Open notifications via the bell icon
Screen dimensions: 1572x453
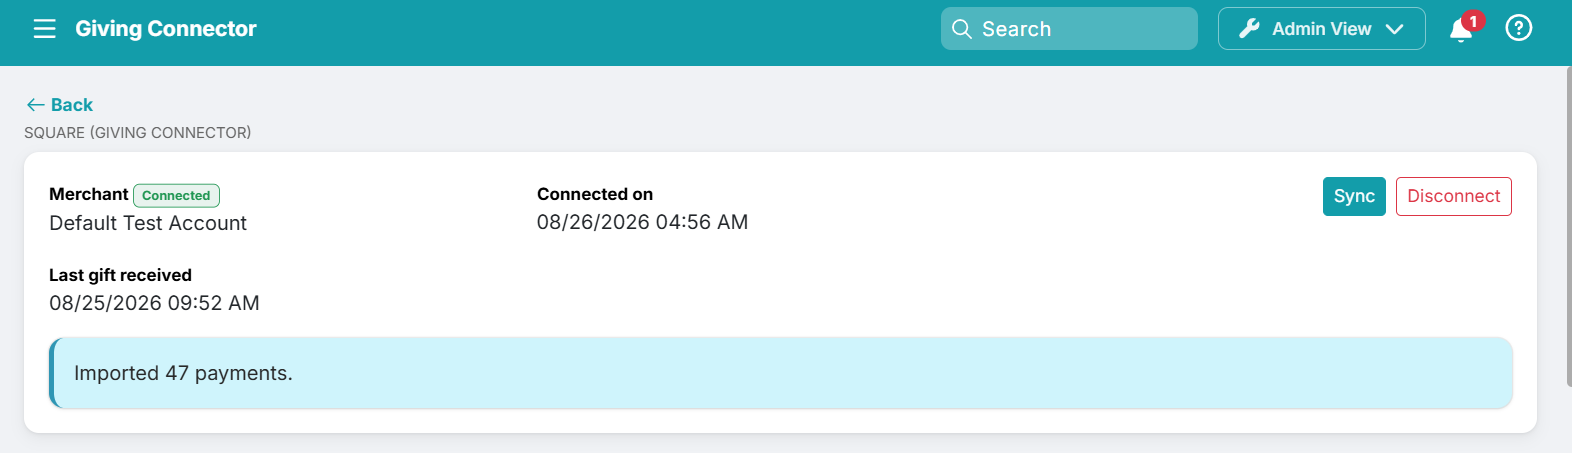click(1460, 30)
